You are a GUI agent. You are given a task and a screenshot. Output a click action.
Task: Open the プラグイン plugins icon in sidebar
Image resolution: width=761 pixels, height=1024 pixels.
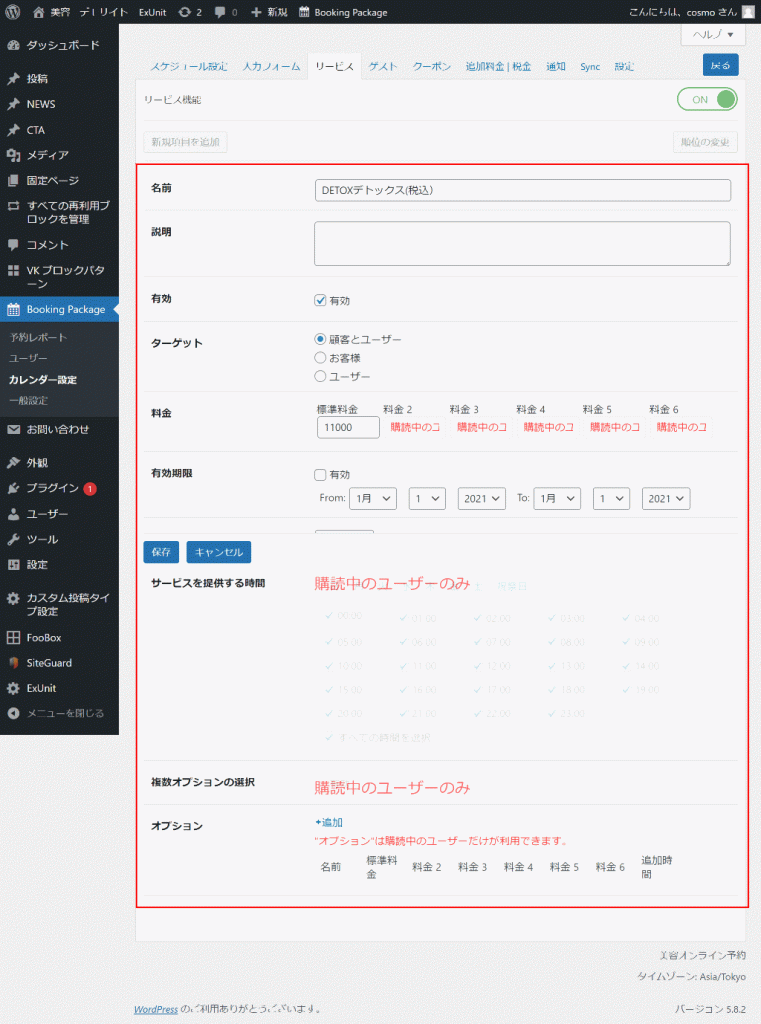[x=13, y=488]
